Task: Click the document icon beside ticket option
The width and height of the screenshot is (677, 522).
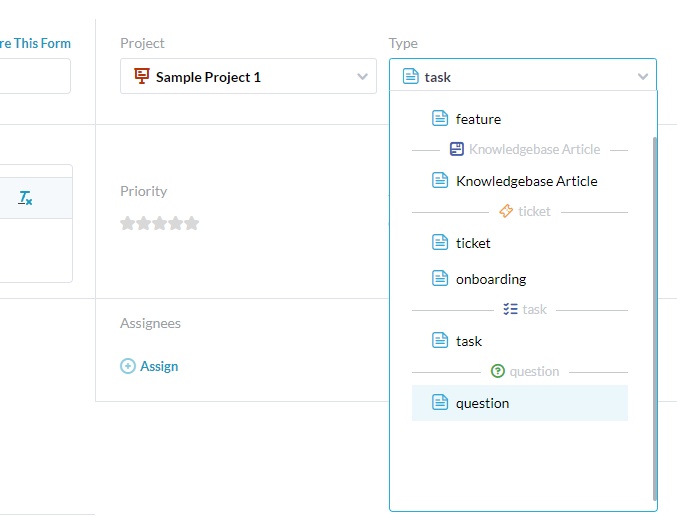Action: [x=440, y=243]
